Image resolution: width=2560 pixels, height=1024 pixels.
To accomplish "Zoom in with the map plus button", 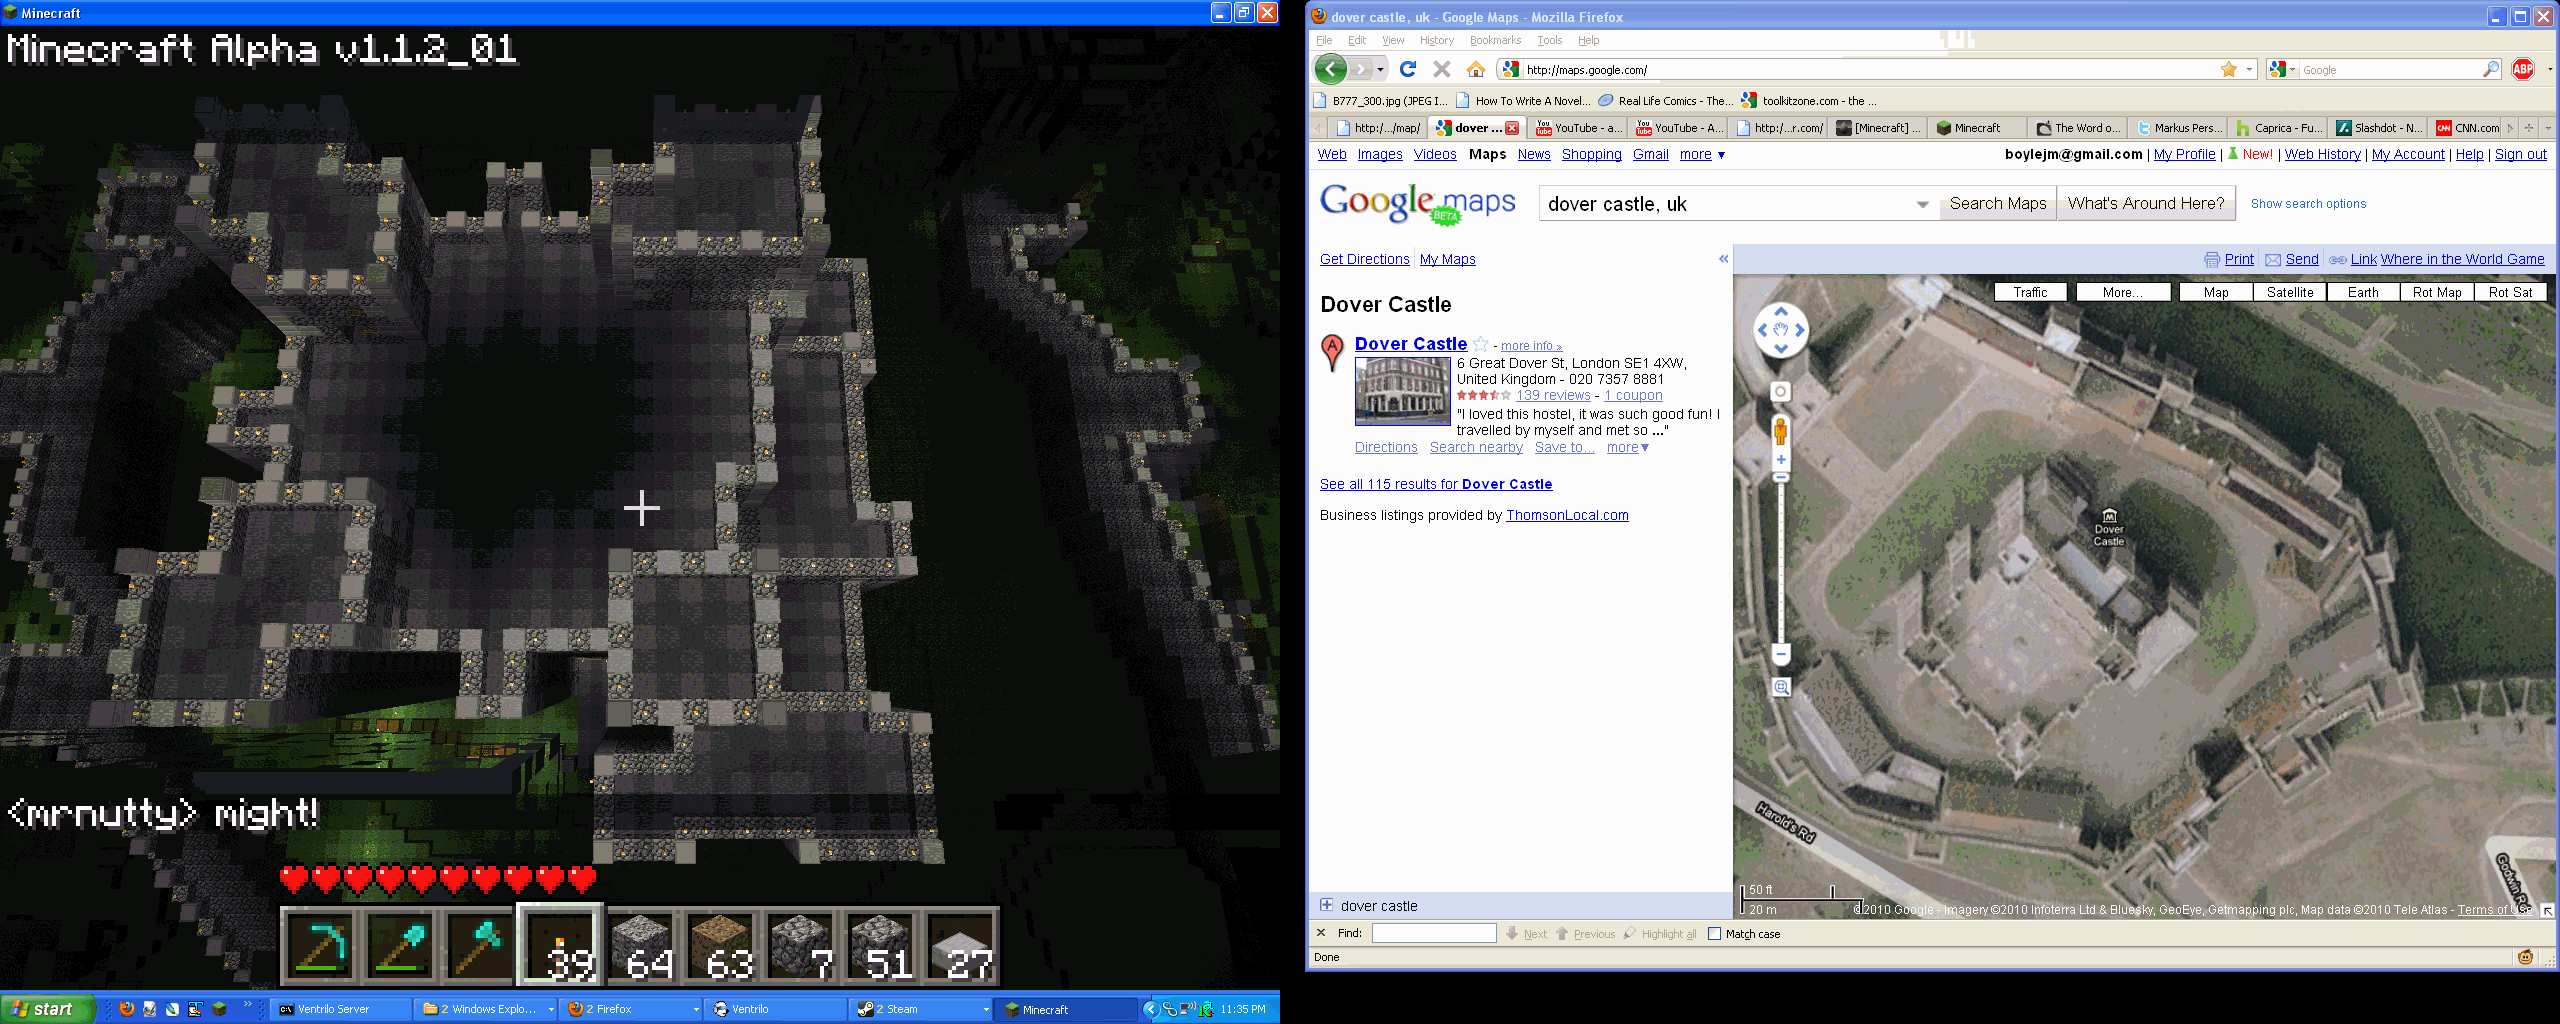I will coord(1781,460).
